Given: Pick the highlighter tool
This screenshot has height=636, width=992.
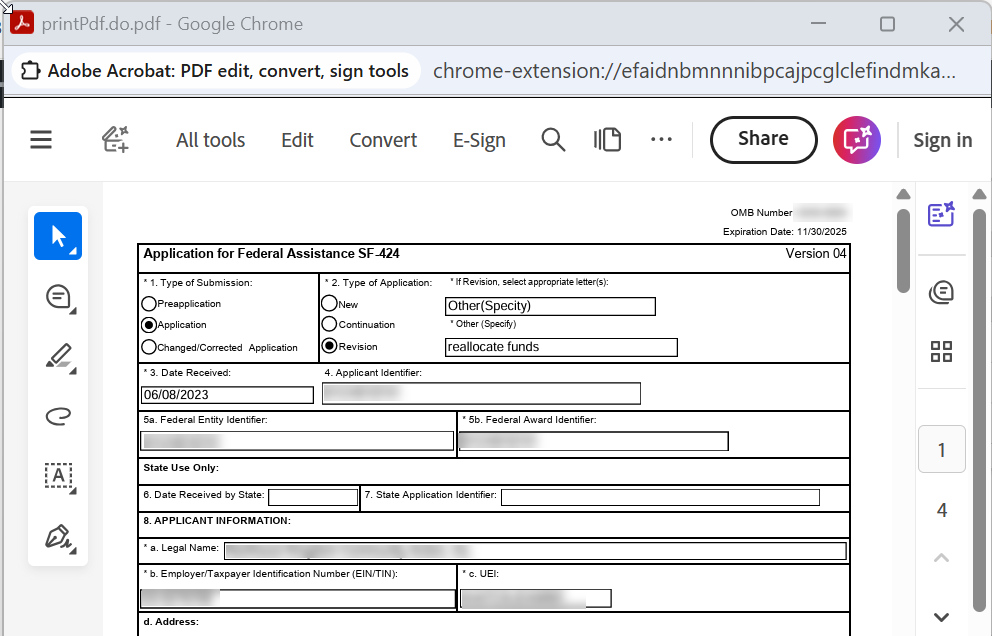Looking at the screenshot, I should pyautogui.click(x=58, y=356).
